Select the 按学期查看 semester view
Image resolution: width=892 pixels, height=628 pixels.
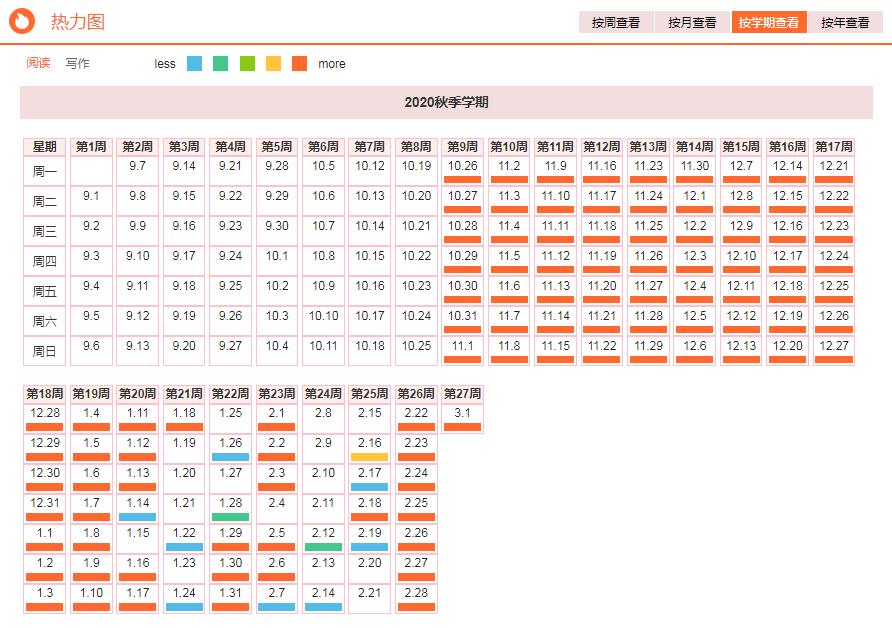768,22
